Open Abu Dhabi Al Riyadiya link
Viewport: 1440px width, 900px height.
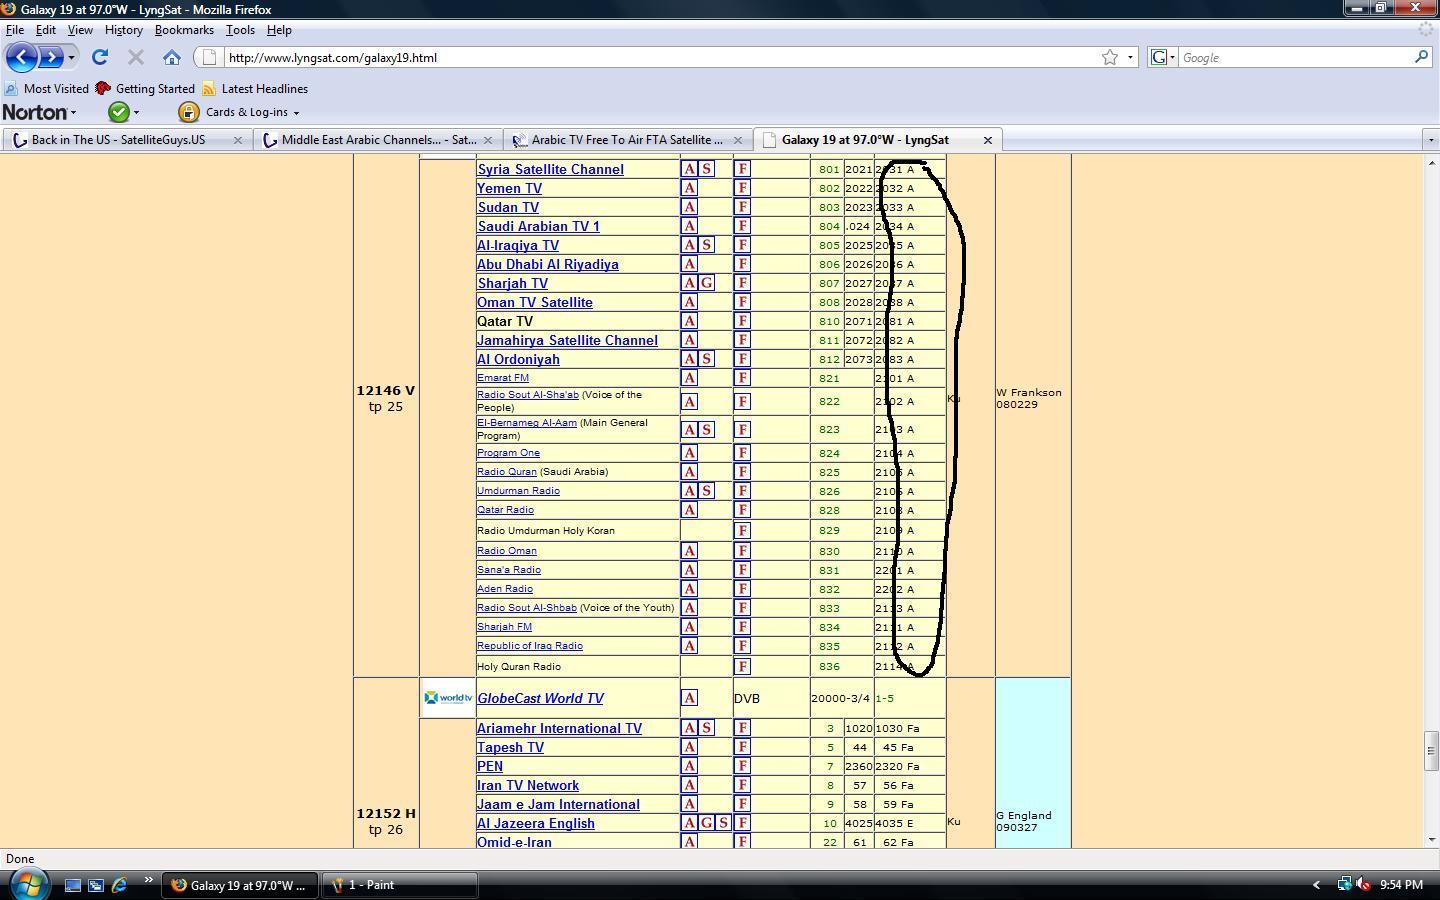(547, 264)
